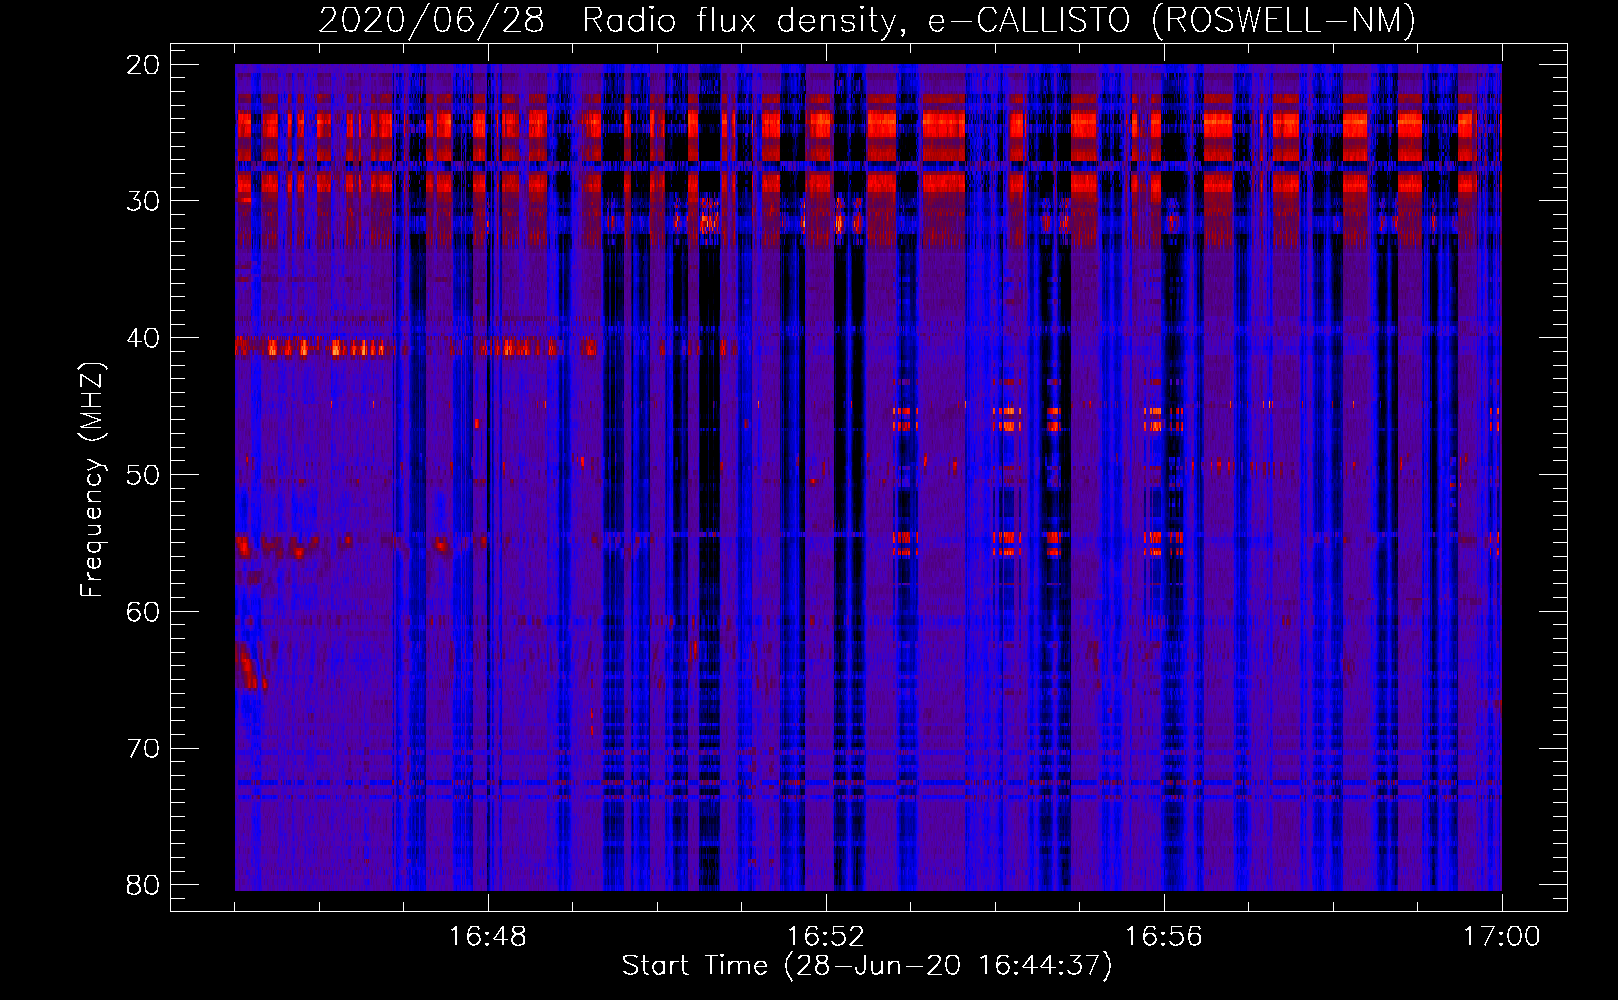1618x1000 pixels.
Task: Select the frequency tick label '60'
Action: [x=144, y=612]
